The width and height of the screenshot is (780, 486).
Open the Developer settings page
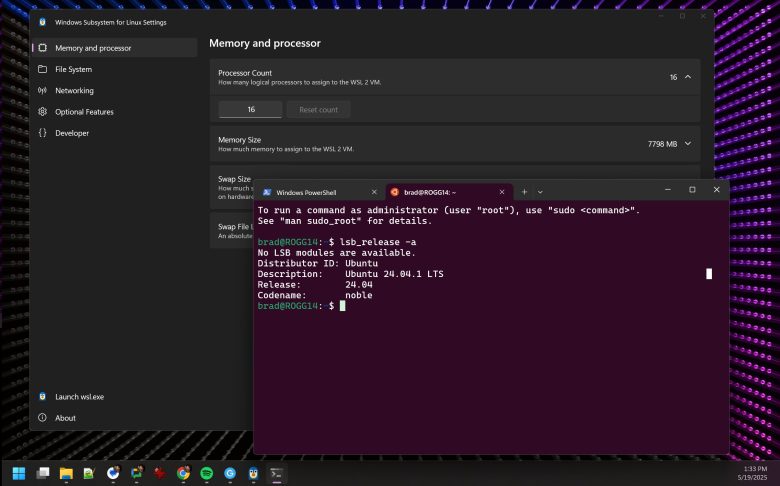[114, 133]
